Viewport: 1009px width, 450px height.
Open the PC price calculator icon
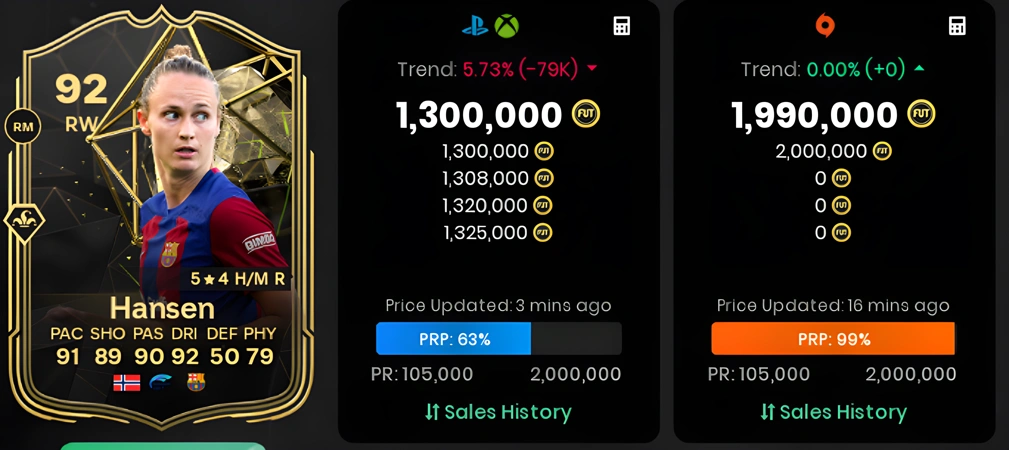958,26
